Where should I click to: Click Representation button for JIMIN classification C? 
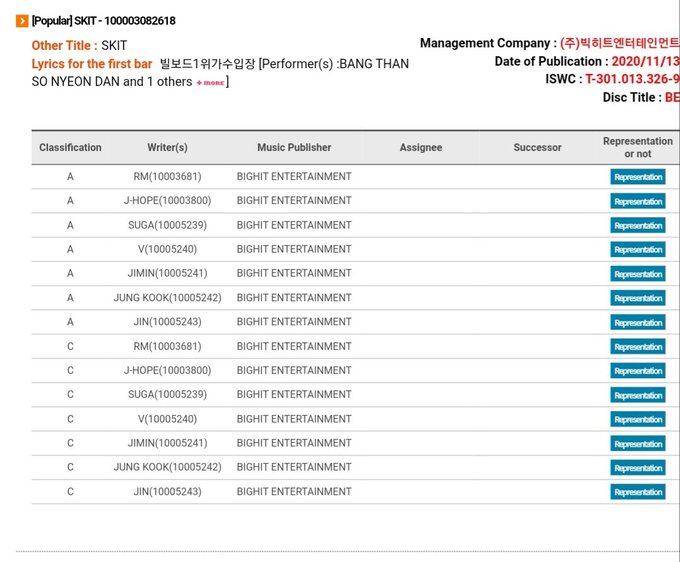tap(638, 444)
